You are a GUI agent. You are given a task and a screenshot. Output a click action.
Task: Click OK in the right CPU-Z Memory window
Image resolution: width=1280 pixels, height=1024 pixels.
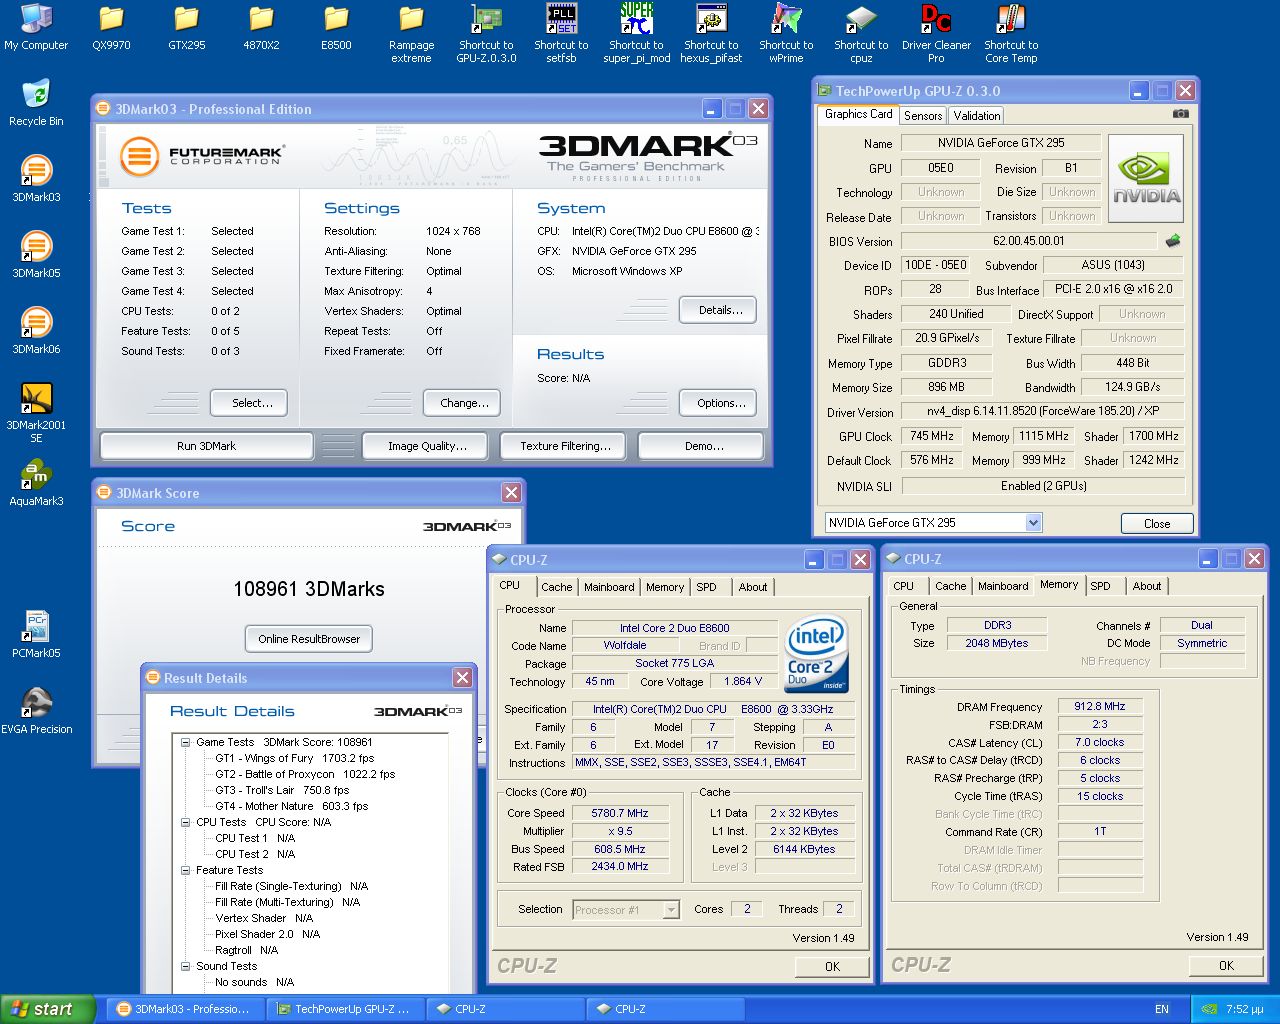point(1226,965)
